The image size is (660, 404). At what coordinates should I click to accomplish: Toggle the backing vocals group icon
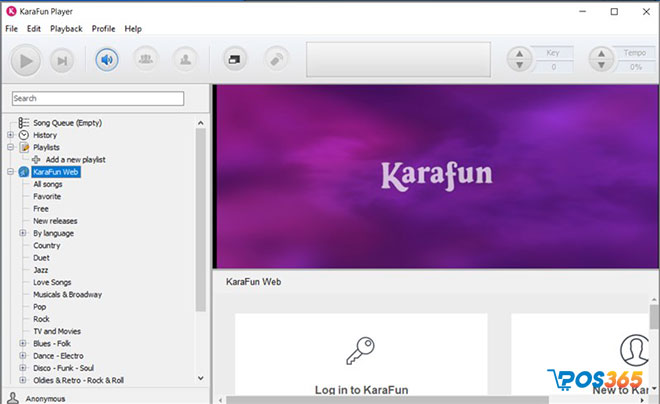(x=146, y=59)
